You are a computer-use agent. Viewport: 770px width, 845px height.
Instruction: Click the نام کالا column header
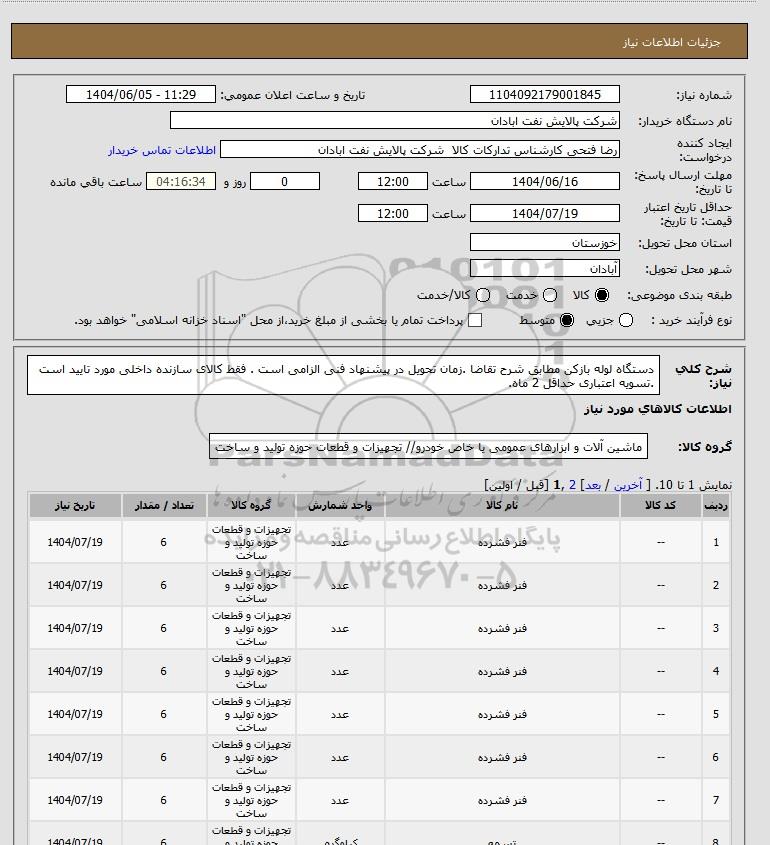pyautogui.click(x=502, y=505)
